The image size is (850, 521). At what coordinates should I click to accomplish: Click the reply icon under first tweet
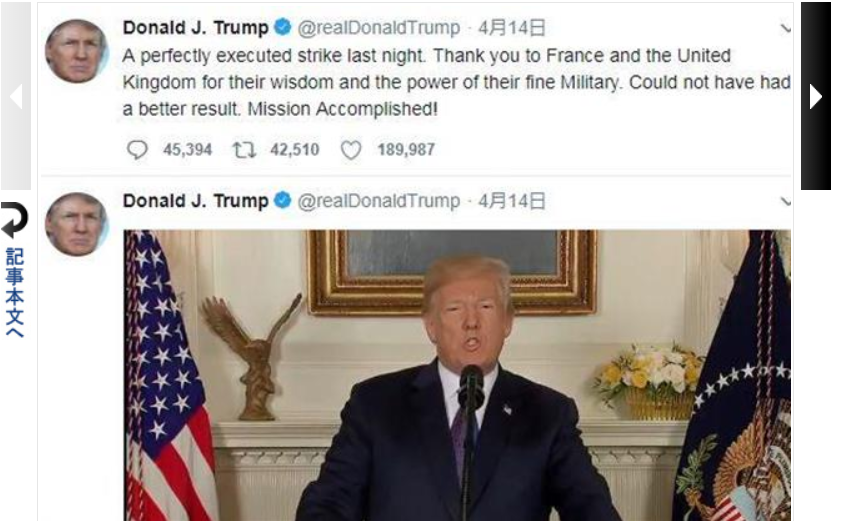tap(137, 150)
